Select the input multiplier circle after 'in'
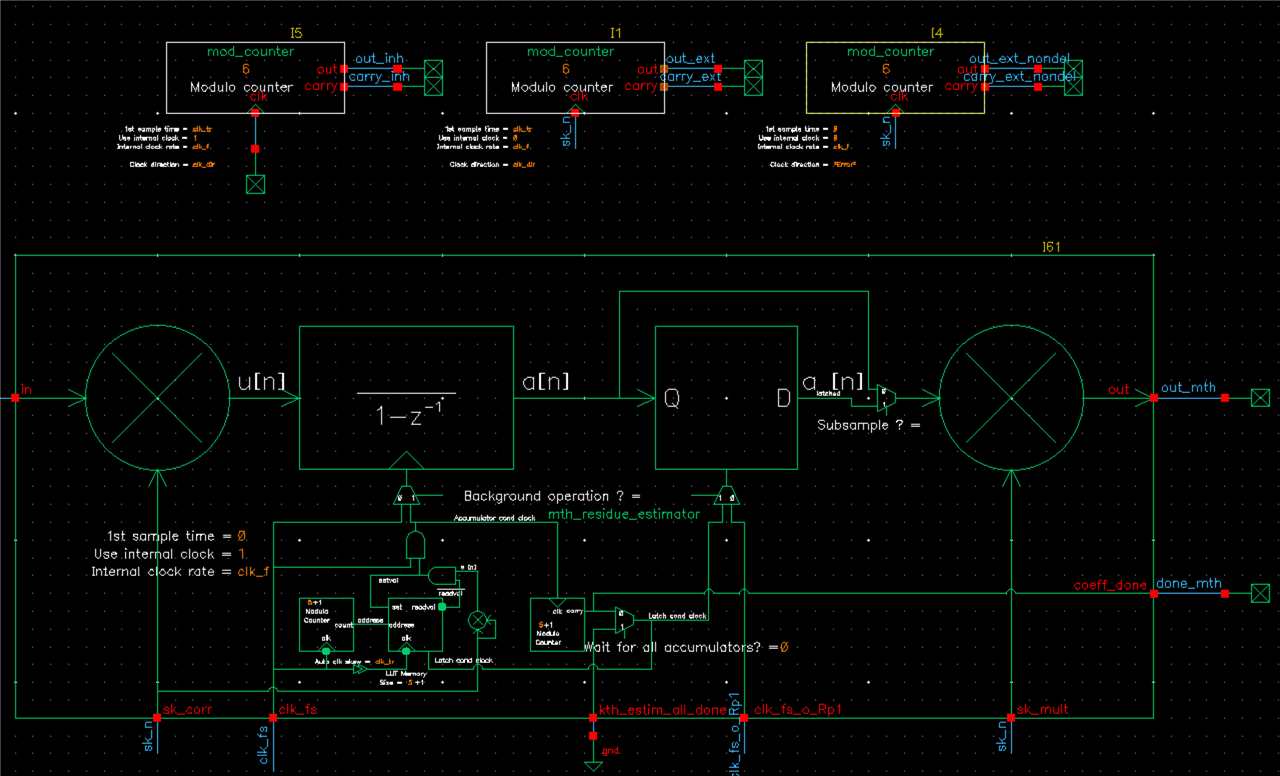The height and width of the screenshot is (776, 1280). (158, 398)
